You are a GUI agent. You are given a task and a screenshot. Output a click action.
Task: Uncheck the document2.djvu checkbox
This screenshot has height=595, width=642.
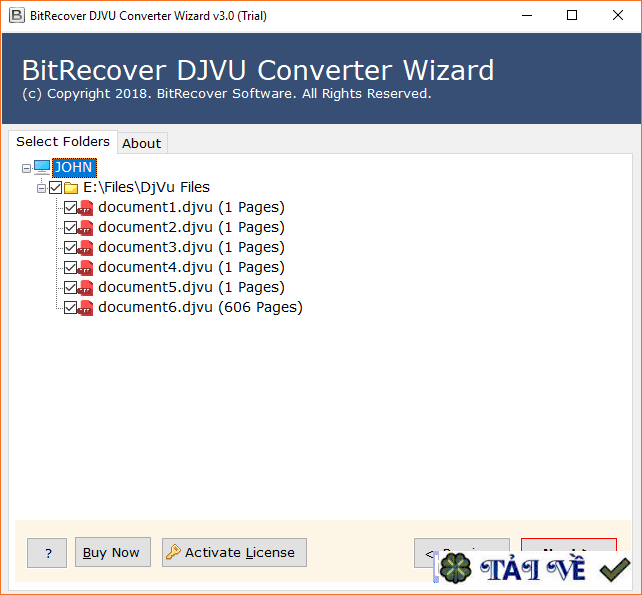click(70, 228)
